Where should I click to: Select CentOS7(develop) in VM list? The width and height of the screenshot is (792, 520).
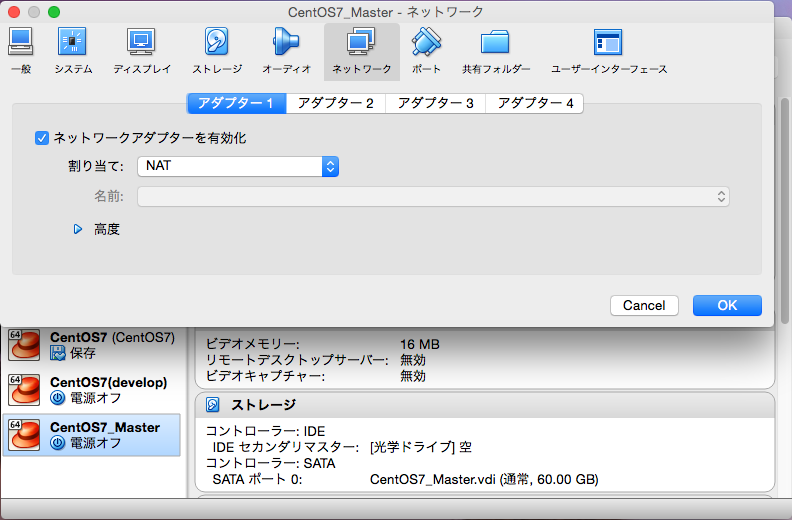[x=91, y=390]
